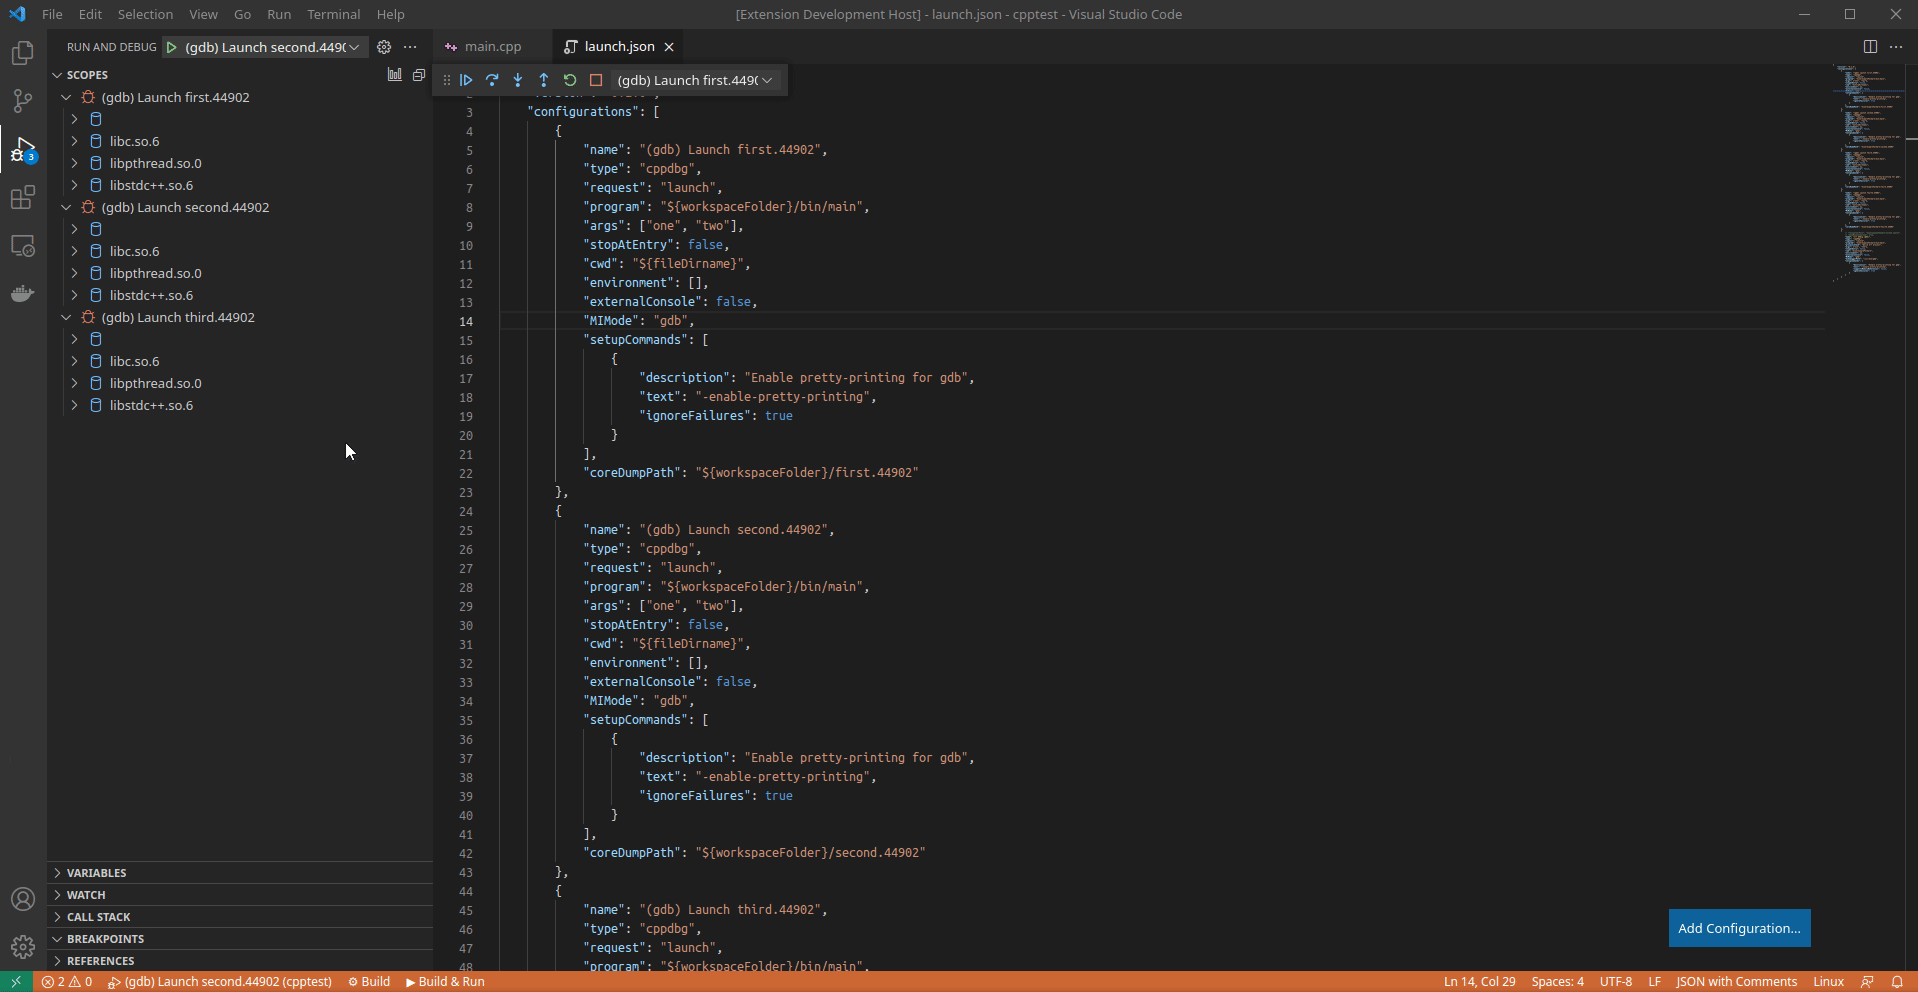Click Build & Run in the status bar
1918x992 pixels.
(446, 982)
